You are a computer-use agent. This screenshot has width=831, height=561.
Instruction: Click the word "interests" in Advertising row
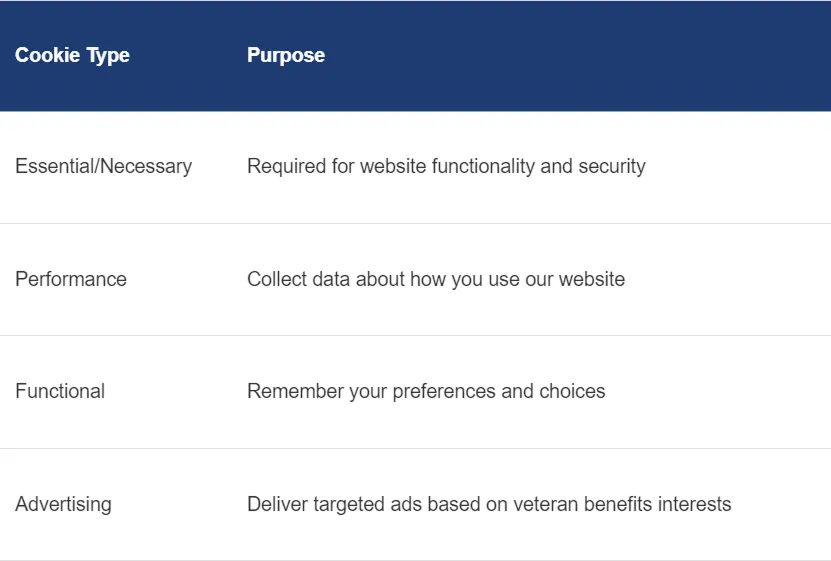pyautogui.click(x=696, y=504)
